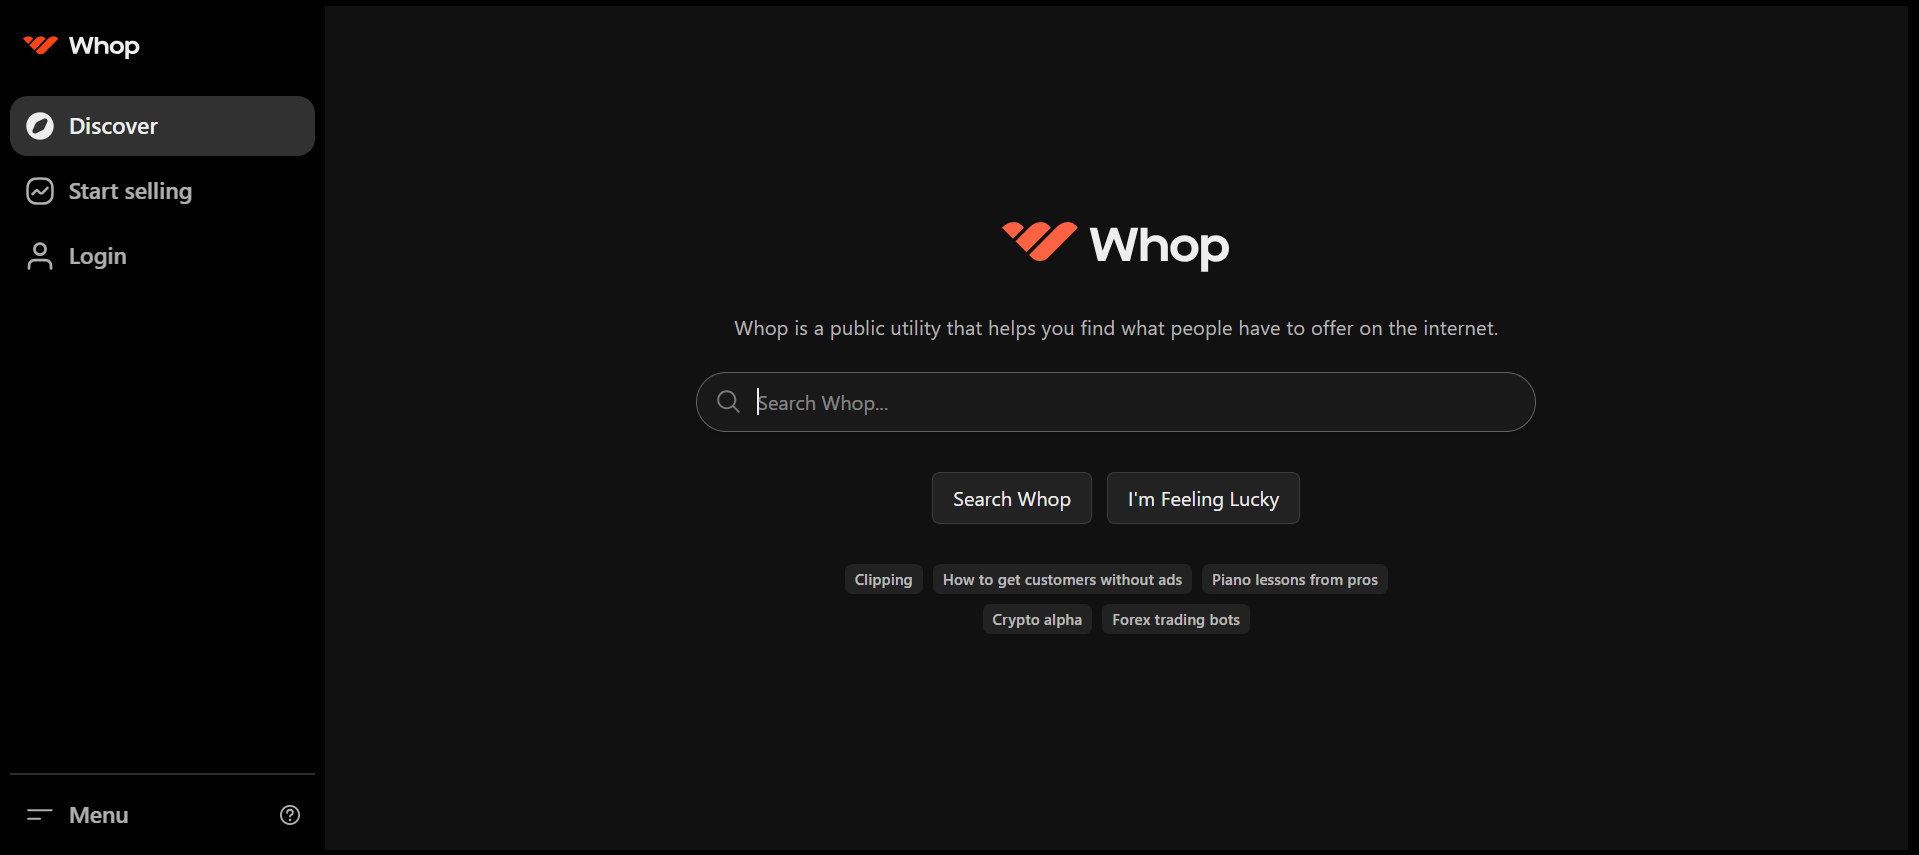The width and height of the screenshot is (1919, 855).
Task: Select the Forex trading bots chip
Action: click(1175, 620)
